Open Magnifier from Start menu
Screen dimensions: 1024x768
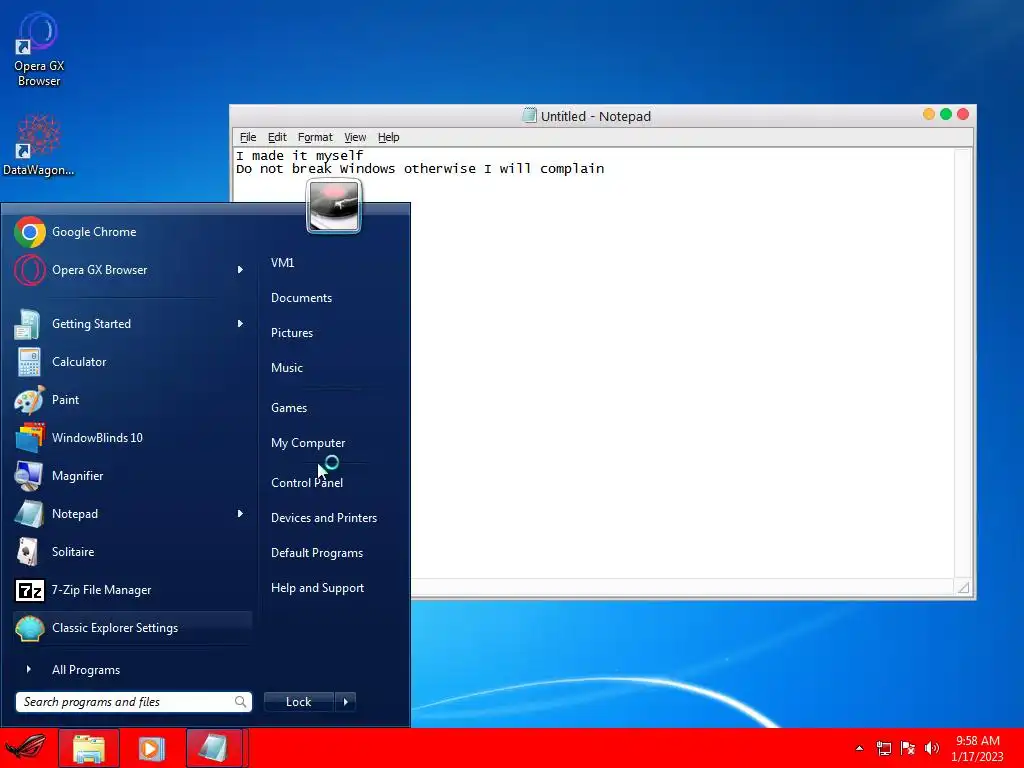click(132, 475)
